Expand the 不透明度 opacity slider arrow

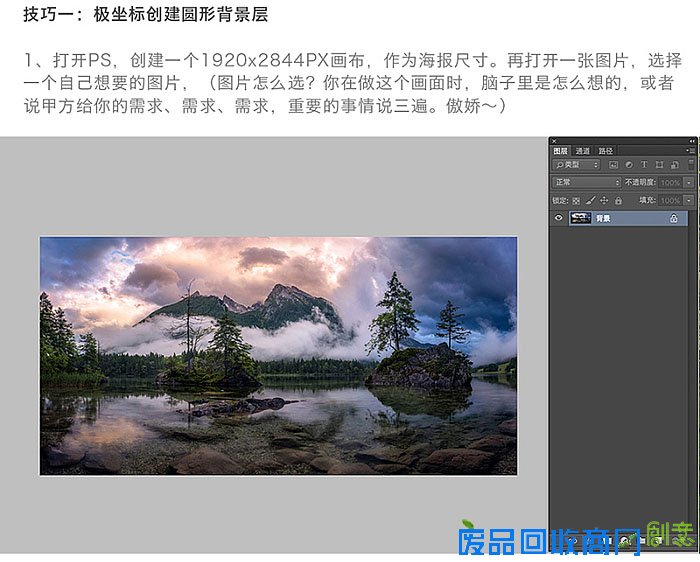pos(689,183)
